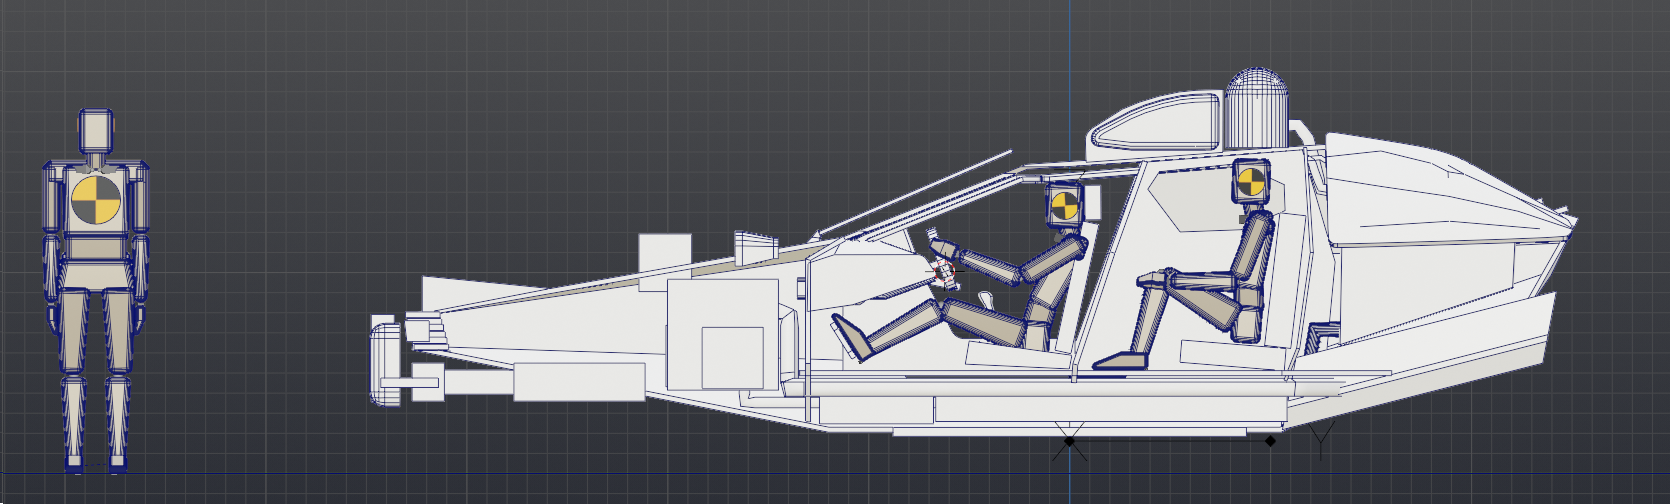Click the square panel on the front body

pyautogui.click(x=732, y=356)
